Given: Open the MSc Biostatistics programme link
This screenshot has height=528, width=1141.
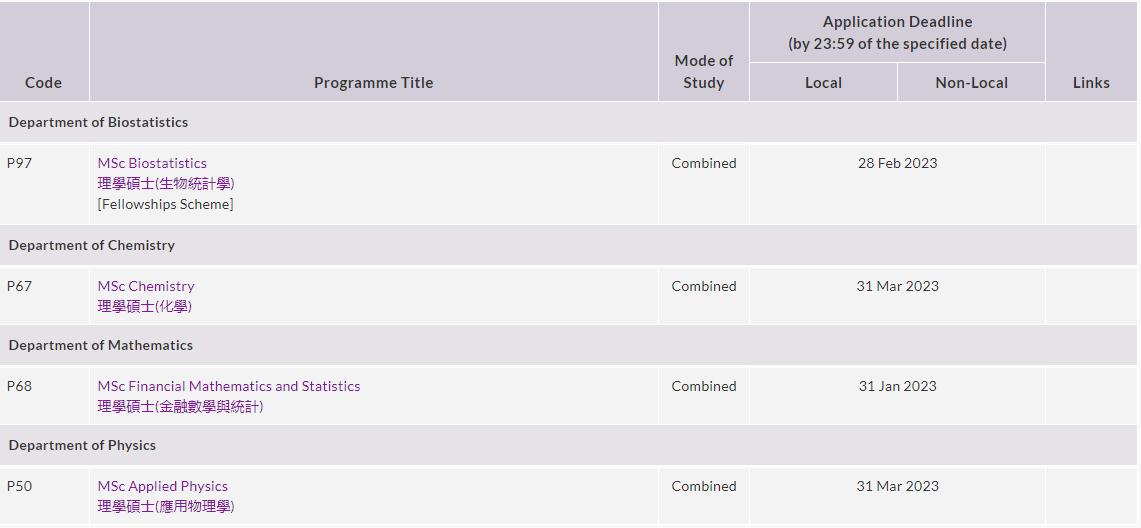Looking at the screenshot, I should [x=152, y=163].
